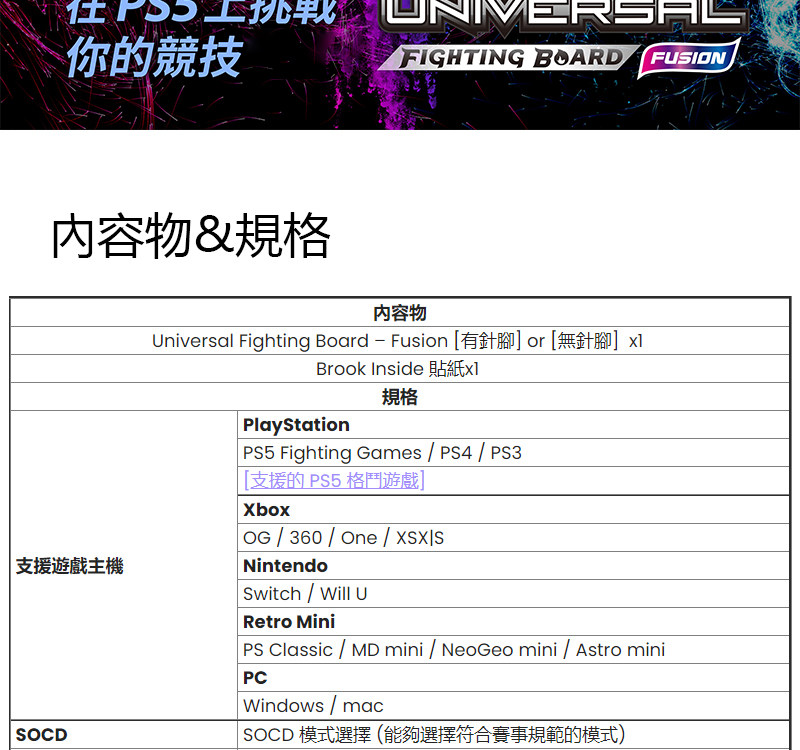Click the Windows / mac cell
800x750 pixels.
[513, 706]
